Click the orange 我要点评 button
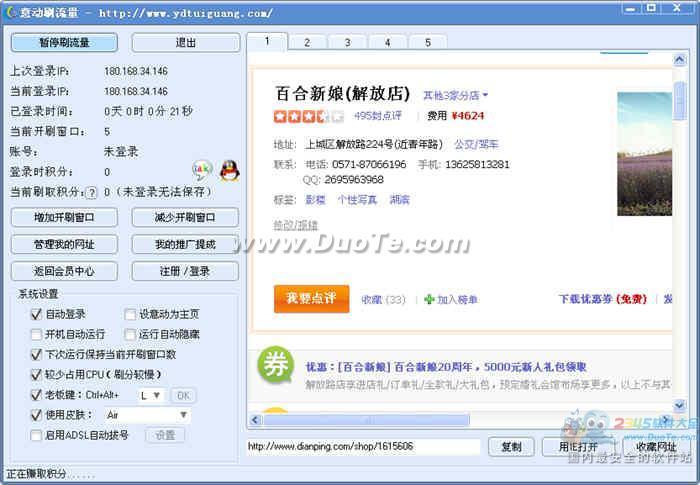Viewport: 700px width, 485px height. pyautogui.click(x=311, y=298)
